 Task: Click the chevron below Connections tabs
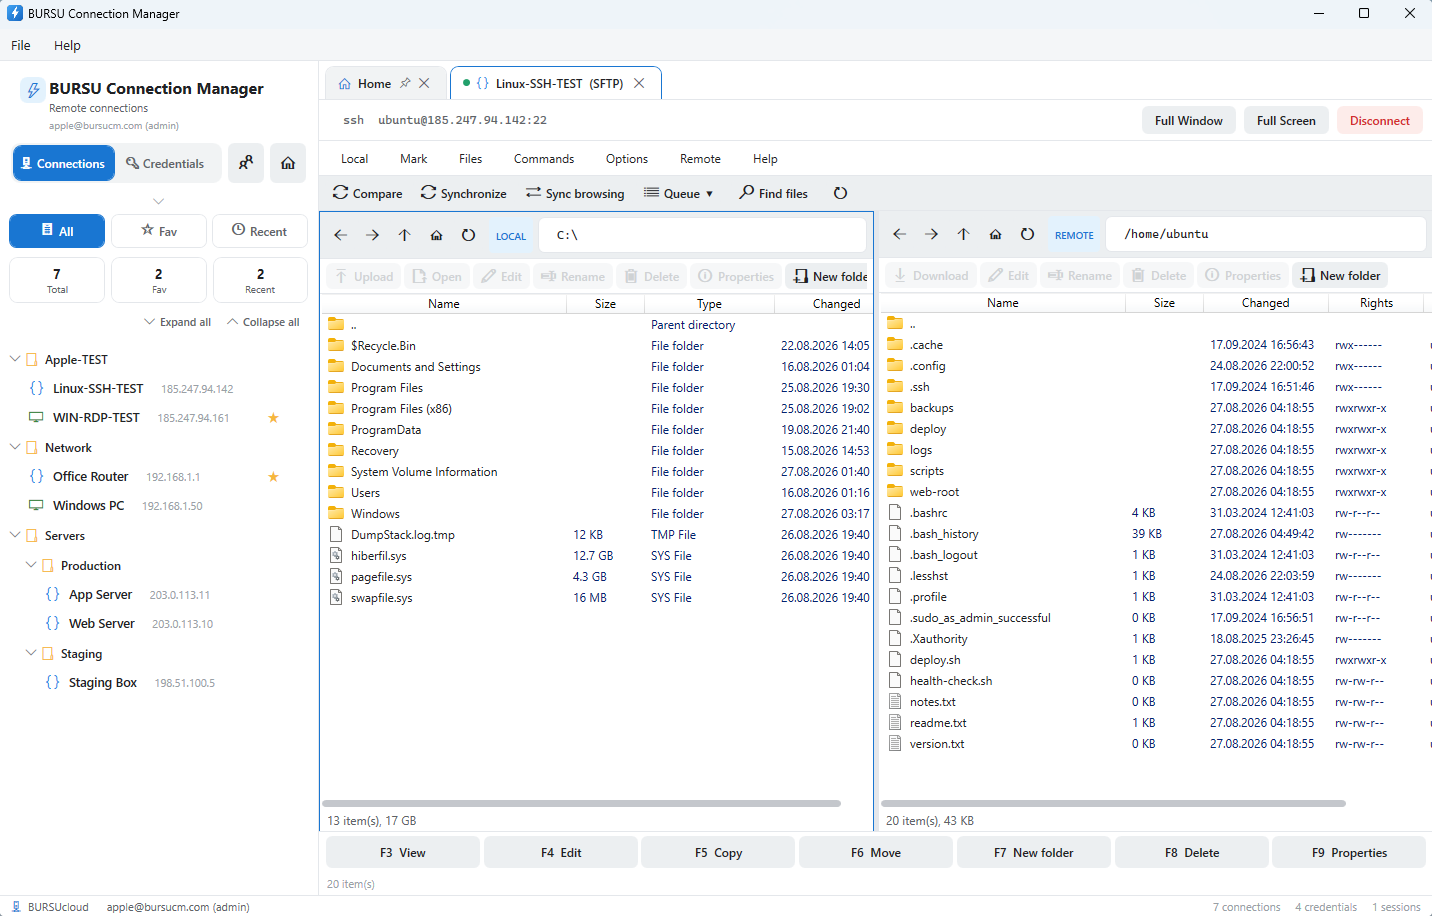(158, 201)
